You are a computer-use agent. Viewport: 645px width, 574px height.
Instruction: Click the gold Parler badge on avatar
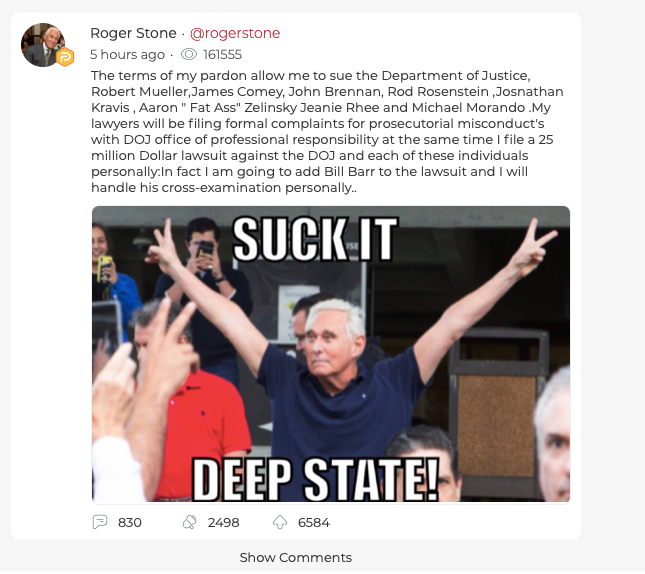tap(65, 57)
